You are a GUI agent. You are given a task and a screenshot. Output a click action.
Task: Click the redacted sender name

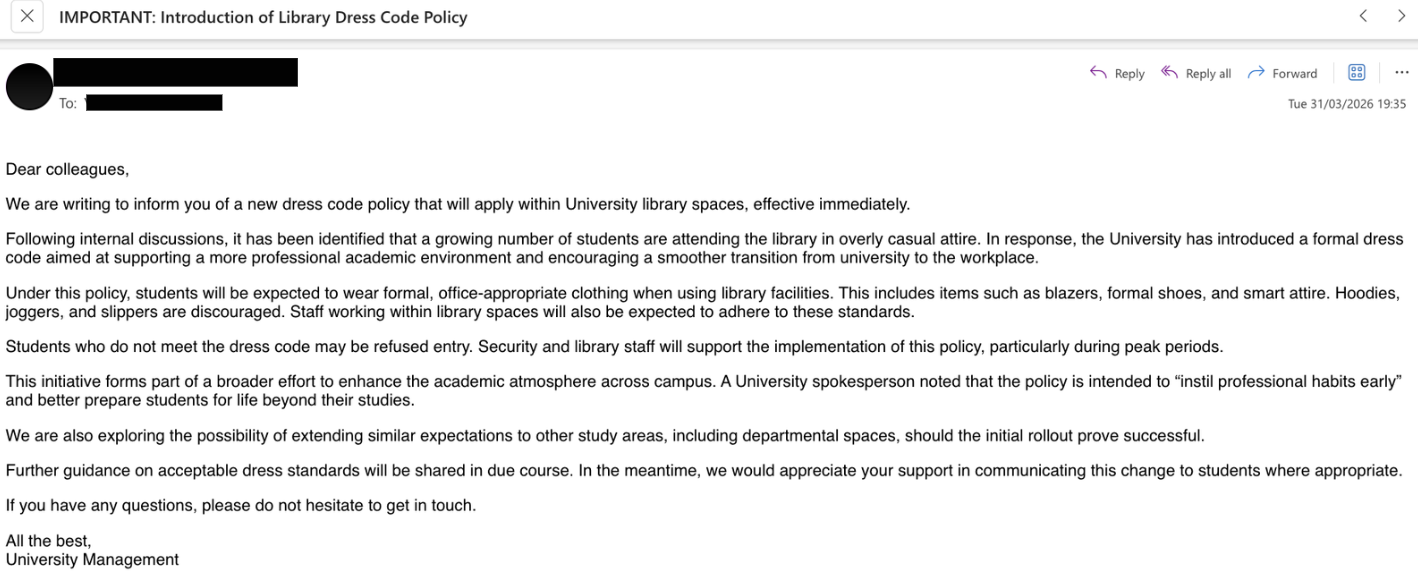point(175,72)
